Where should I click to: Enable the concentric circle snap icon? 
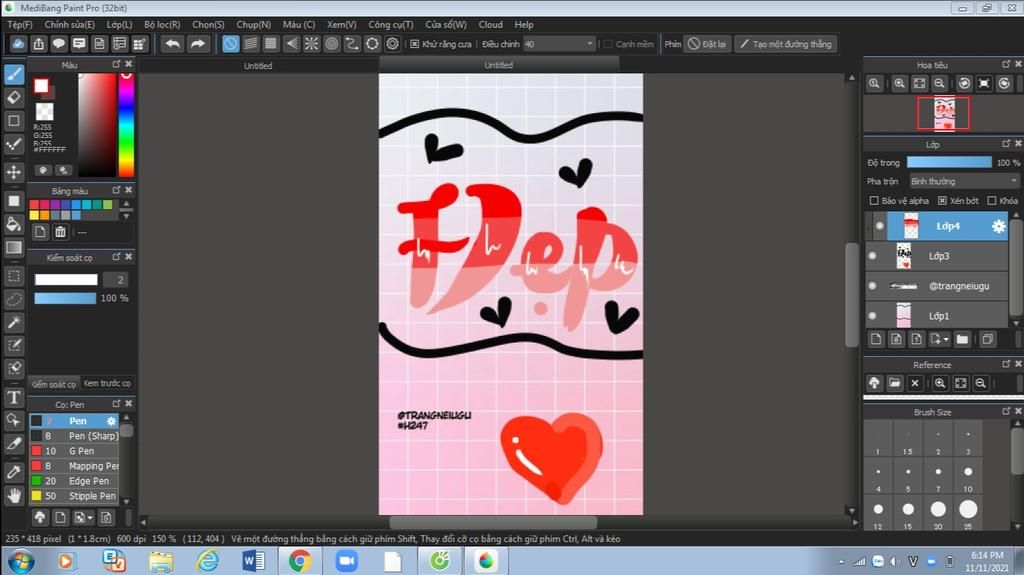click(332, 44)
